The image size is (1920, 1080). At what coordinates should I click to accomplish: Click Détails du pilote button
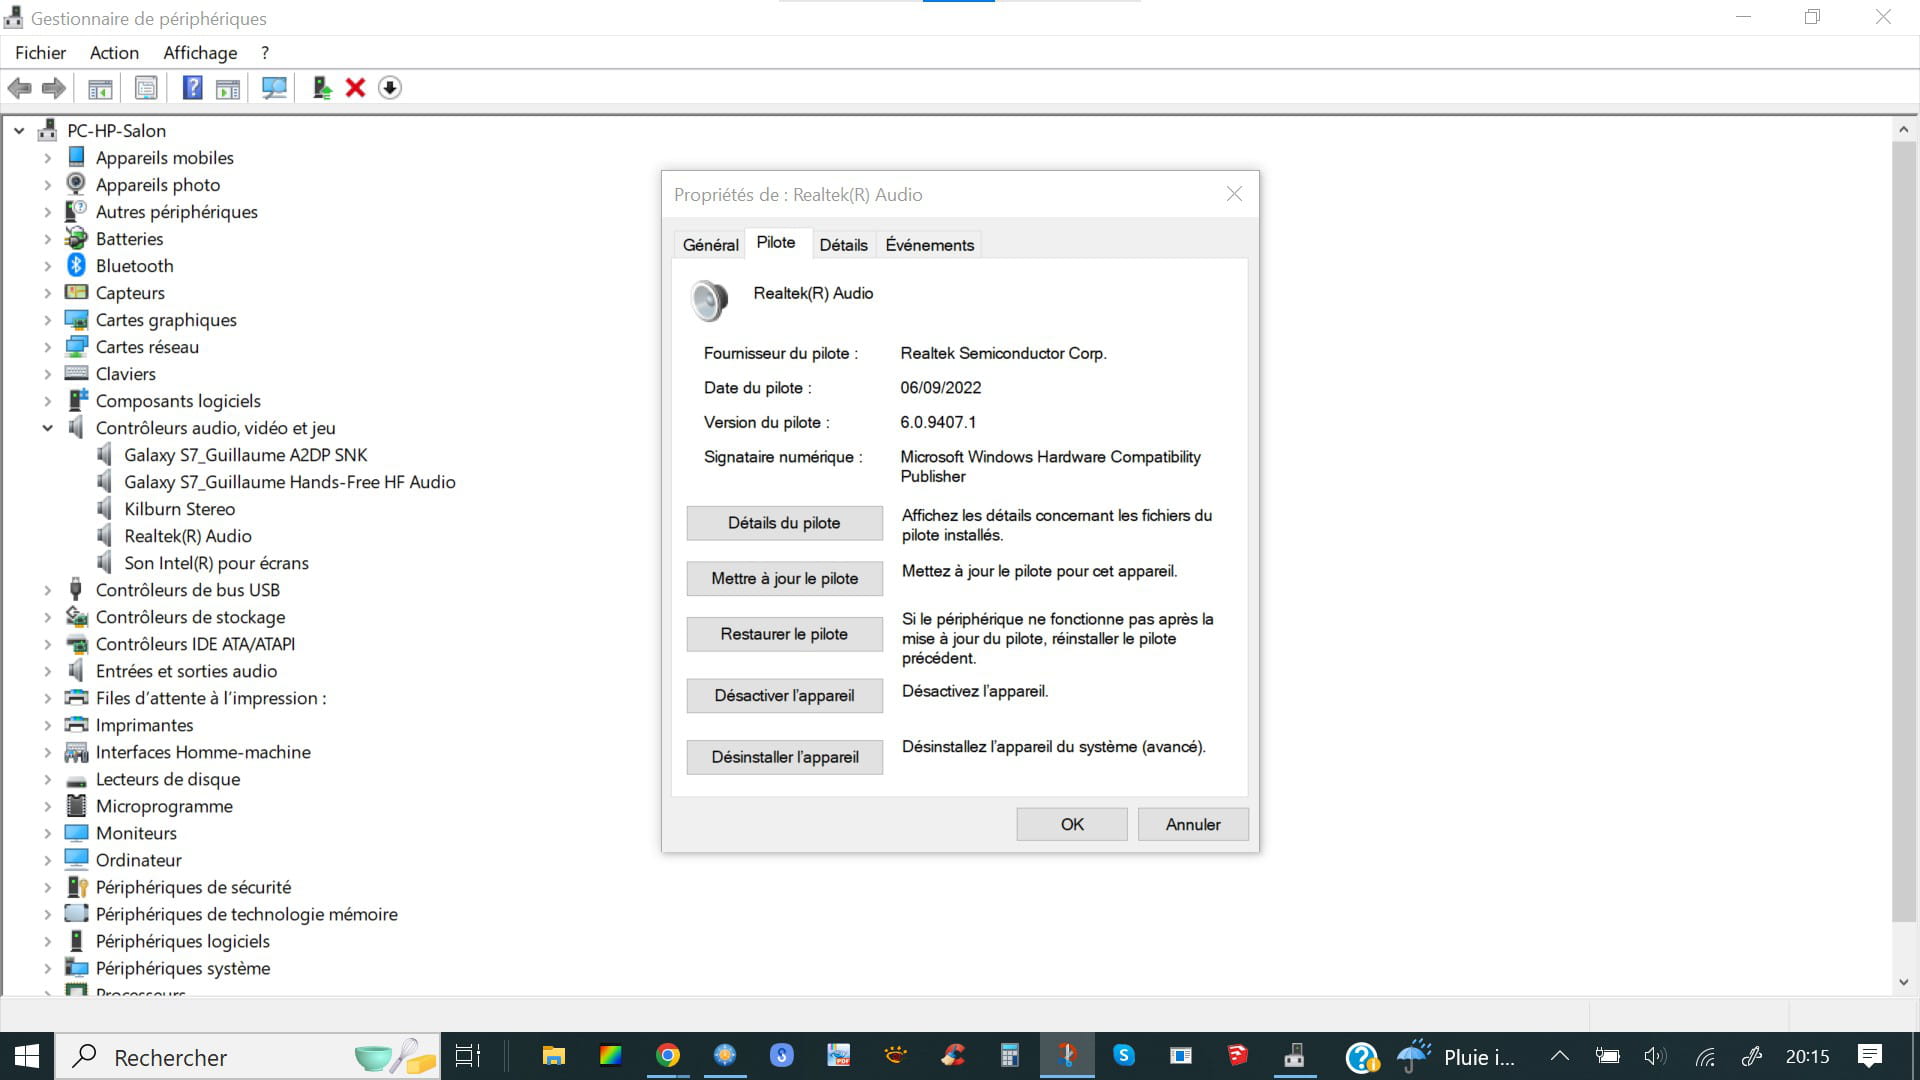pyautogui.click(x=784, y=523)
